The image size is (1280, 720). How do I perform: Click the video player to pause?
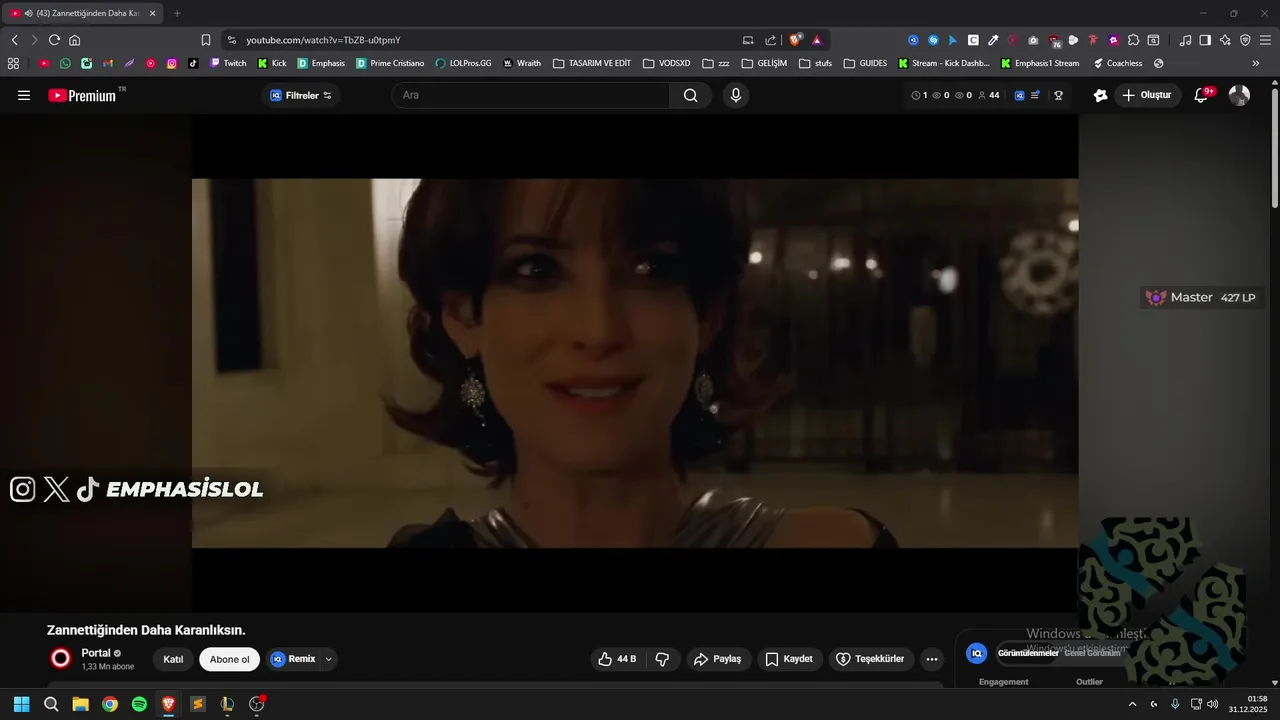[635, 363]
